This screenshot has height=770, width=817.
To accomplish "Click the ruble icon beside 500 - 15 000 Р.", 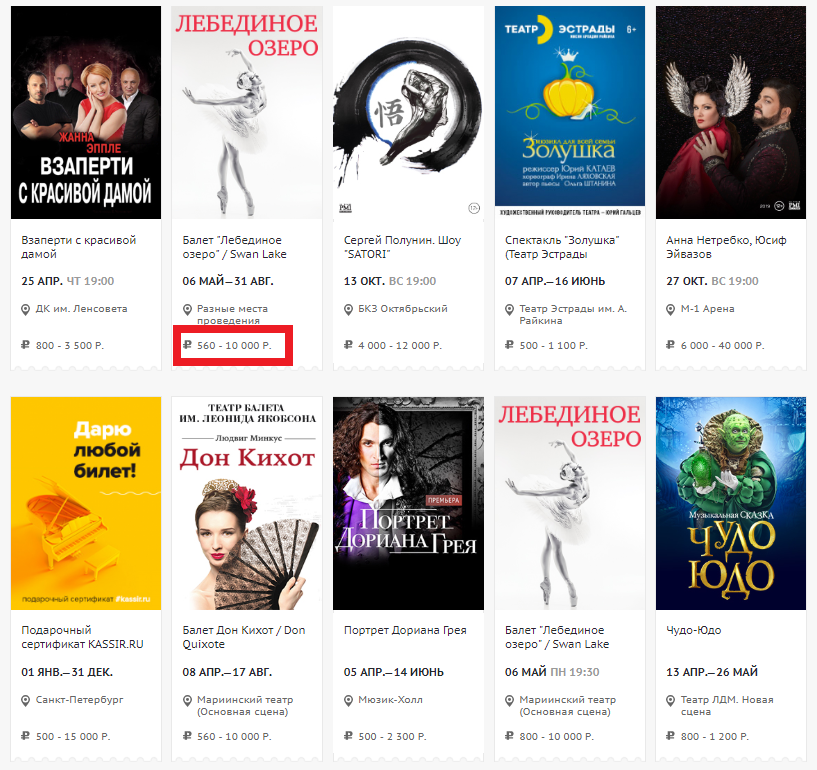I will (x=25, y=736).
